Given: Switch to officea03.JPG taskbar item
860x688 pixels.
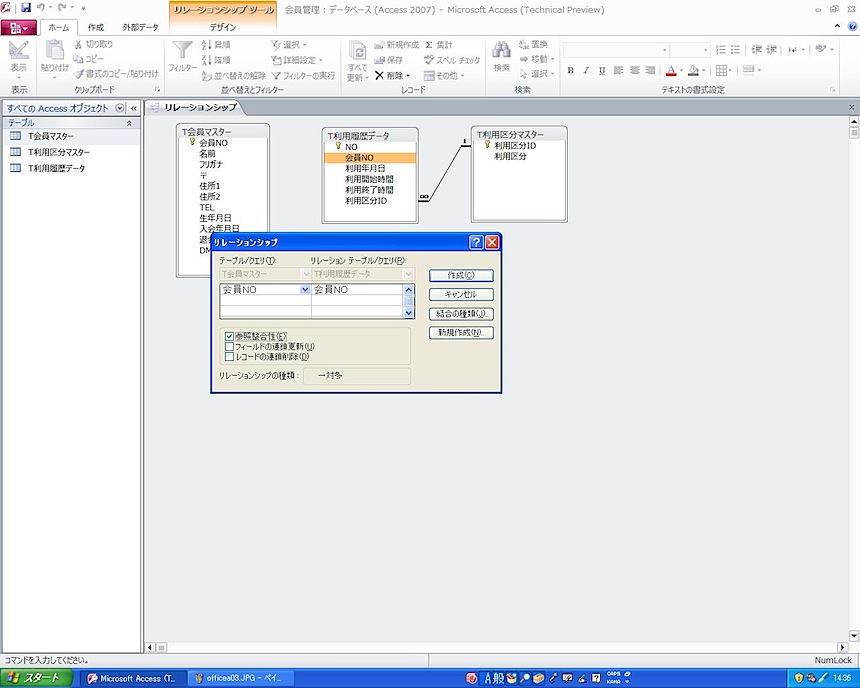Looking at the screenshot, I should 240,679.
